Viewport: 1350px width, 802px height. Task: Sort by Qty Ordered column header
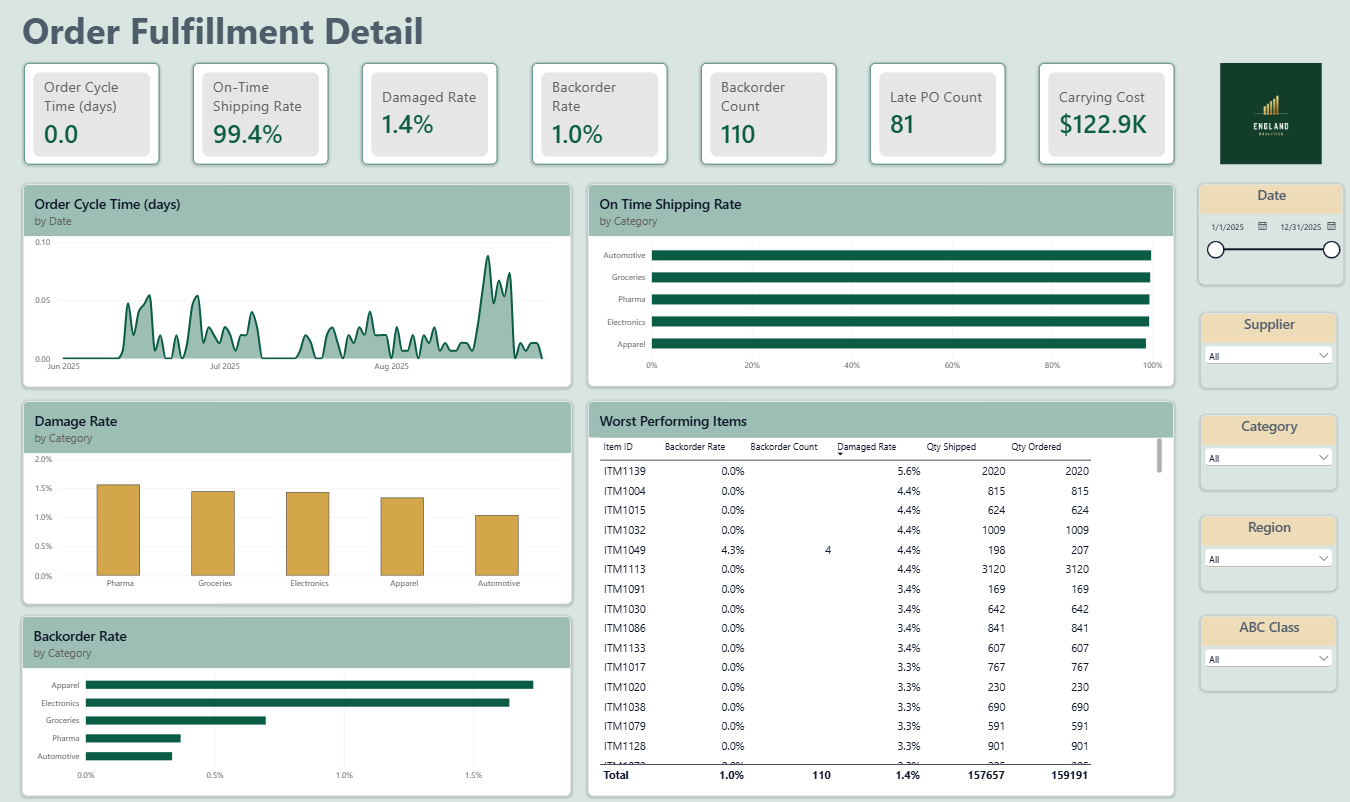(1036, 447)
